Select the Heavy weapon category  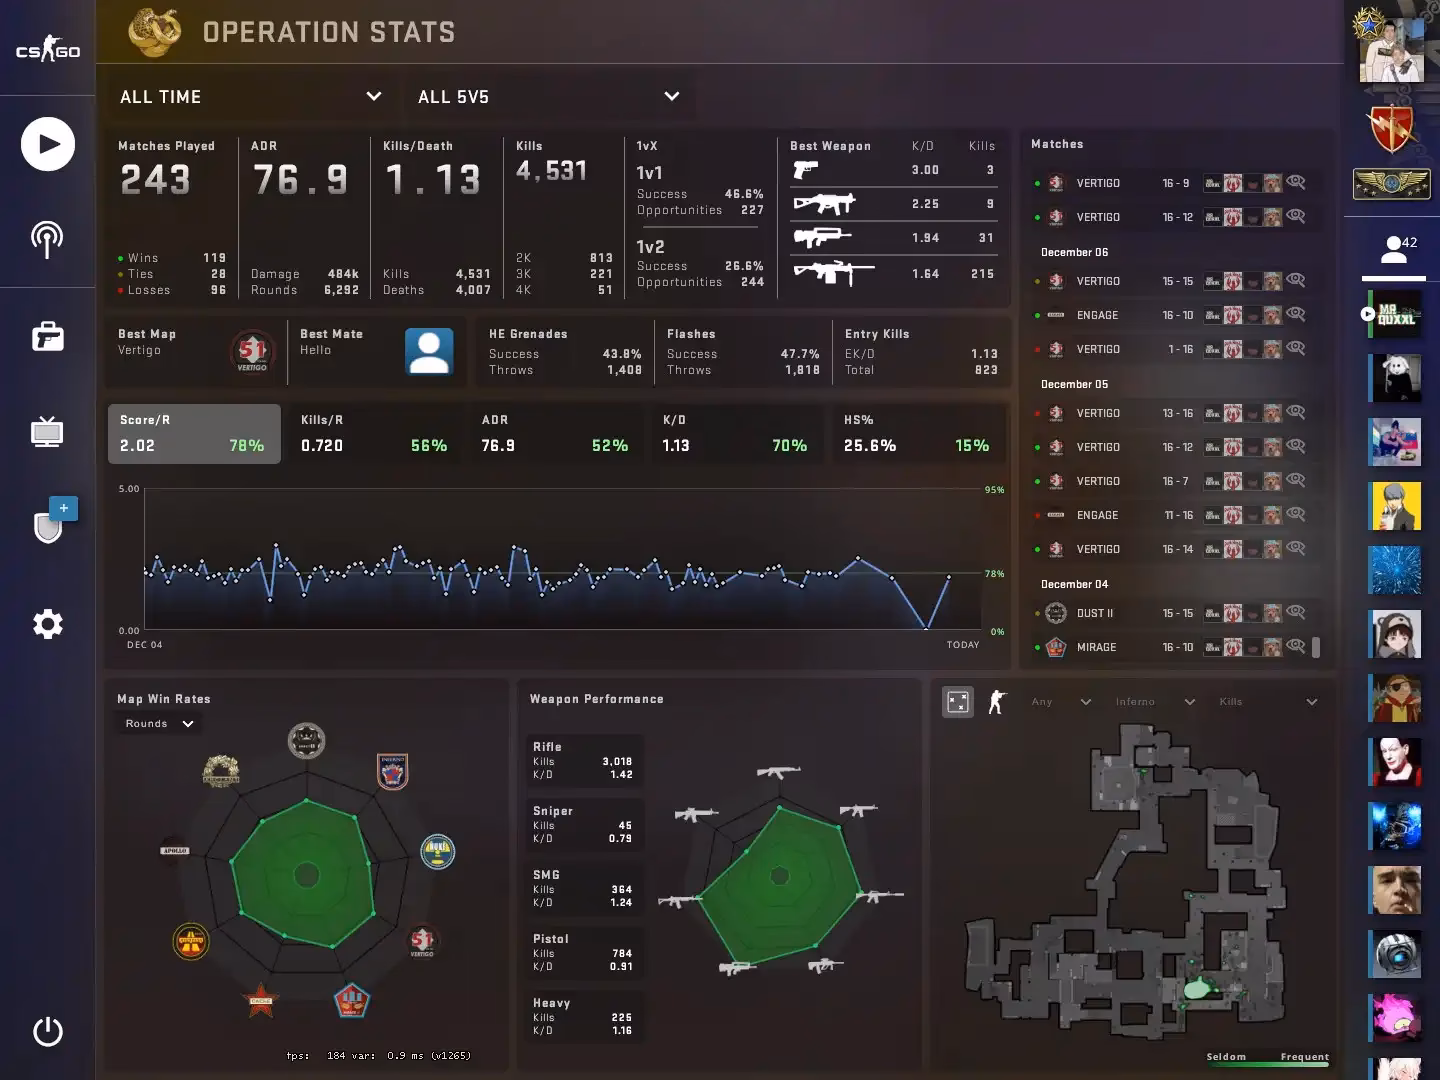pos(584,1016)
